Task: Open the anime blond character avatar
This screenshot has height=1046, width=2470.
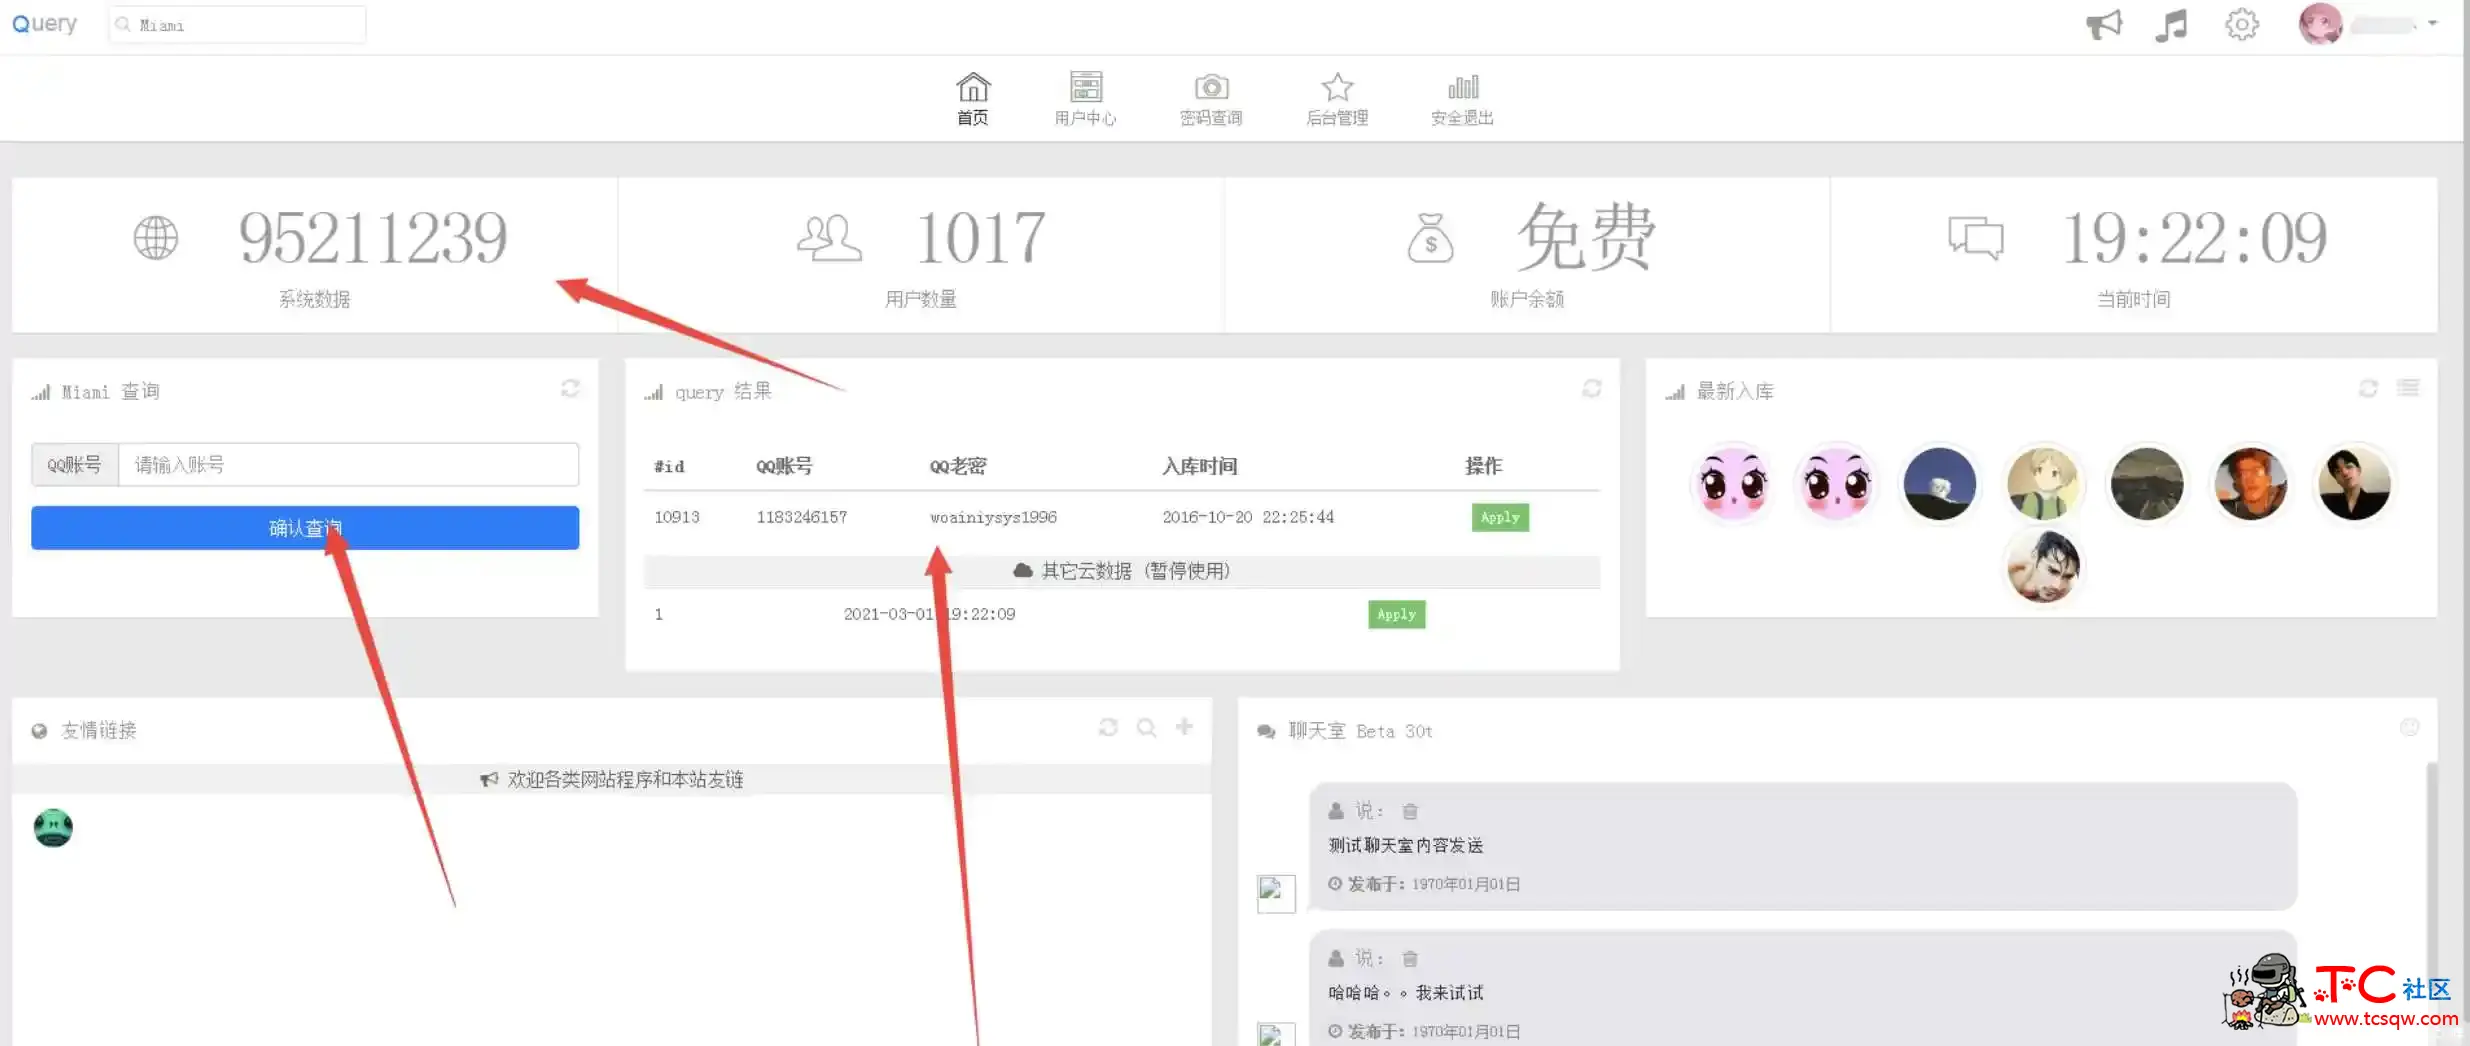Action: click(x=2043, y=484)
